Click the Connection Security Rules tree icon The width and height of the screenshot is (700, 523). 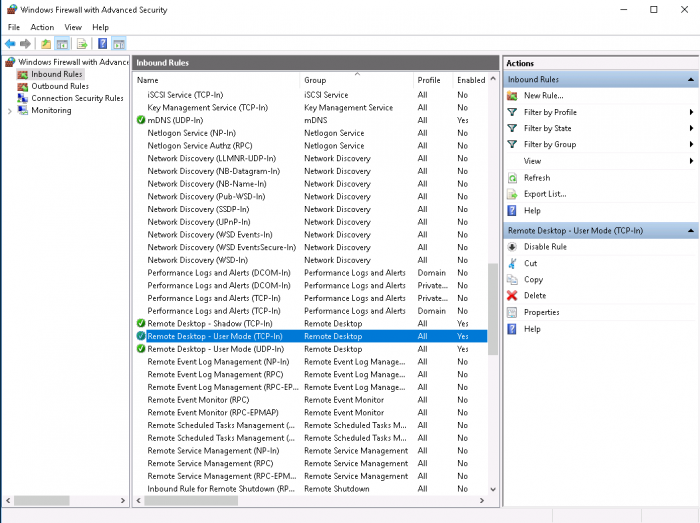(23, 98)
